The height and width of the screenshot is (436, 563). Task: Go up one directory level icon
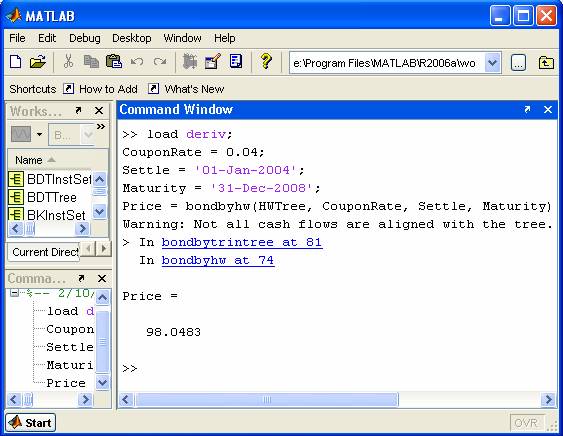pyautogui.click(x=546, y=63)
